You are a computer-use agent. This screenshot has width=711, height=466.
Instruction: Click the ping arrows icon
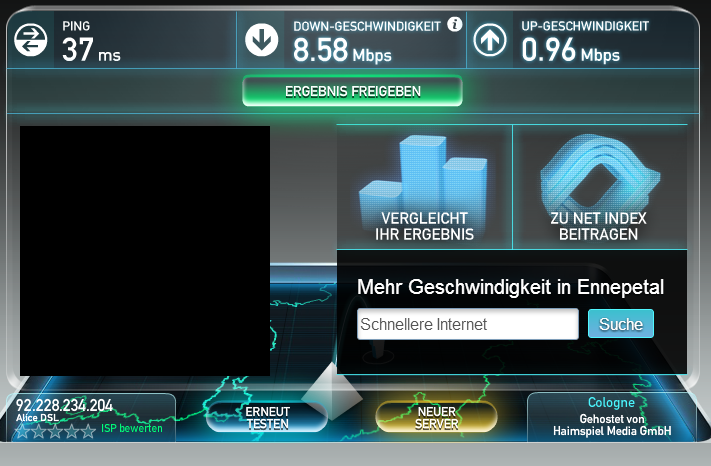pyautogui.click(x=30, y=40)
